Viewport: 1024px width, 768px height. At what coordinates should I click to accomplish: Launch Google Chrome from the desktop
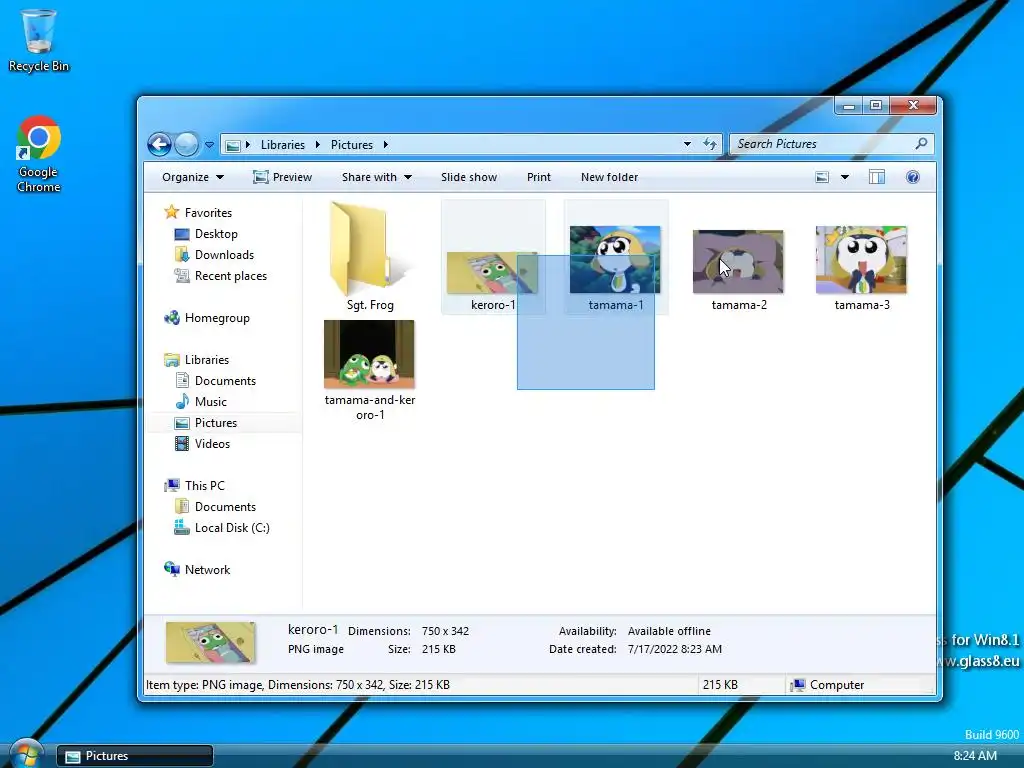[x=39, y=154]
